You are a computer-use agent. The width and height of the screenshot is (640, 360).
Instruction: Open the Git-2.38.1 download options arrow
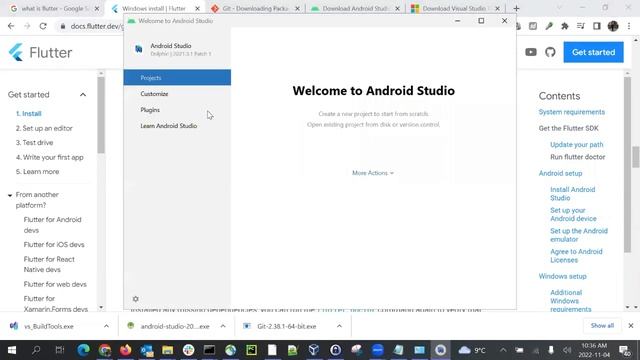tap(339, 326)
